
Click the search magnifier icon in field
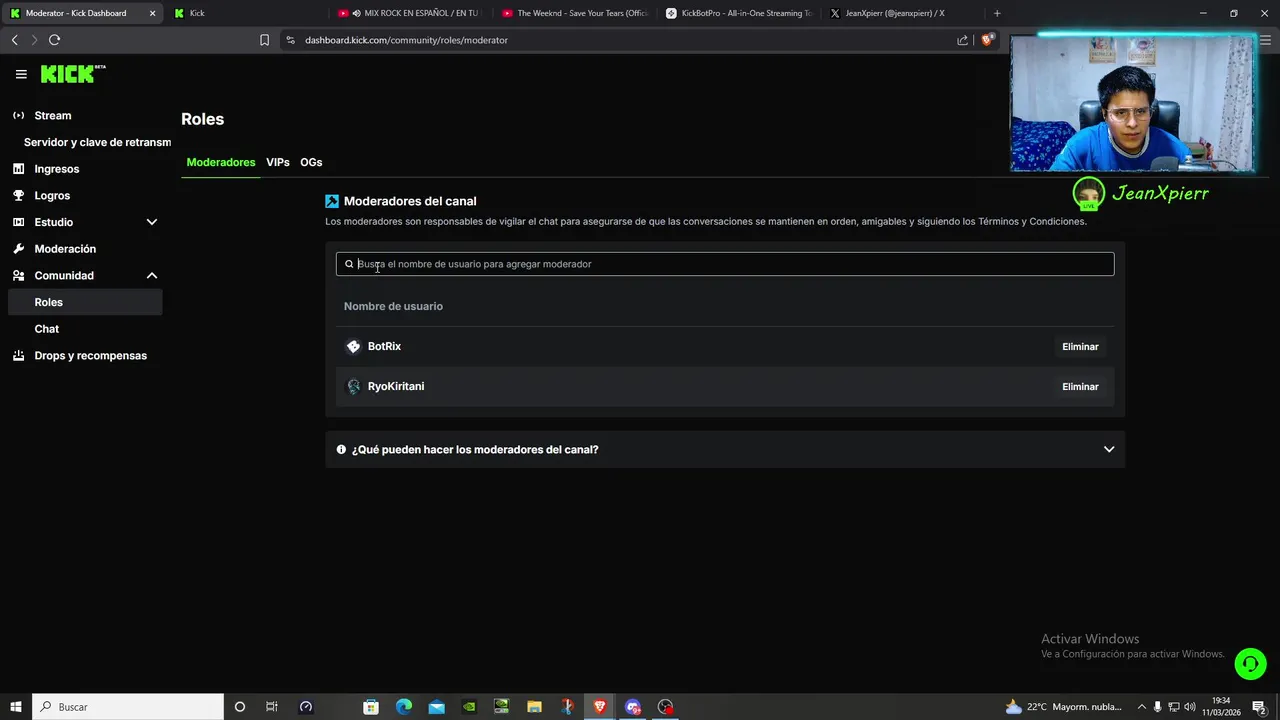[x=349, y=264]
